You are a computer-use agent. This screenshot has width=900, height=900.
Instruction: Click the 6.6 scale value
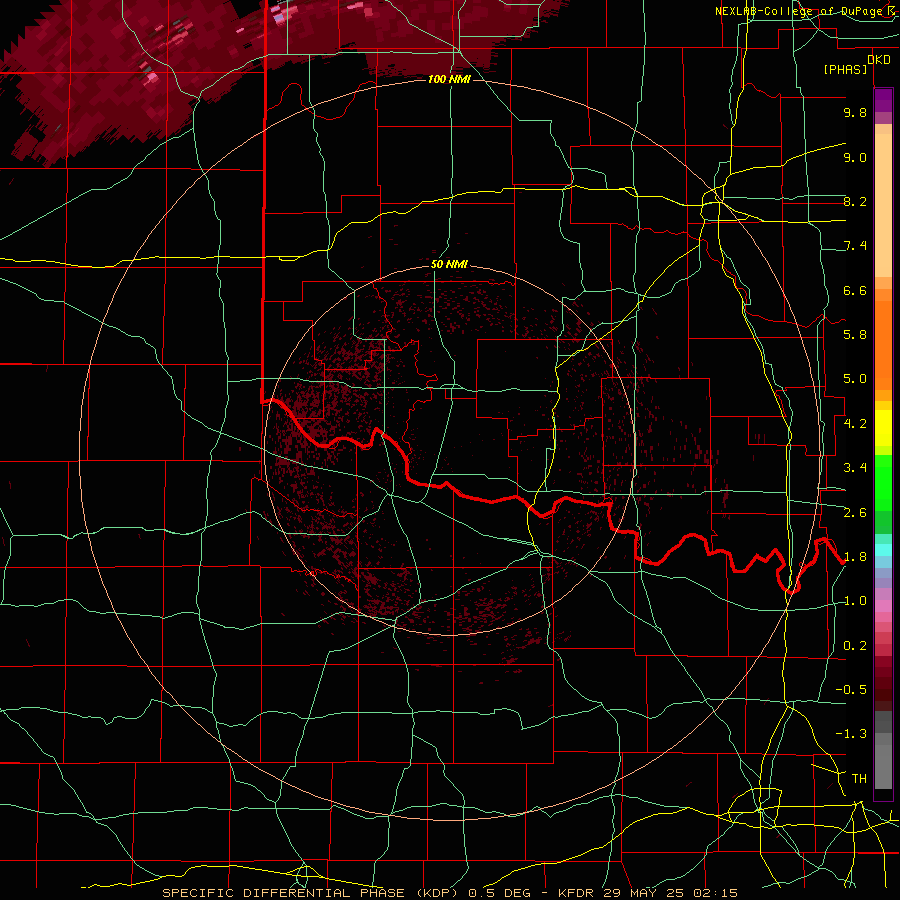(855, 290)
